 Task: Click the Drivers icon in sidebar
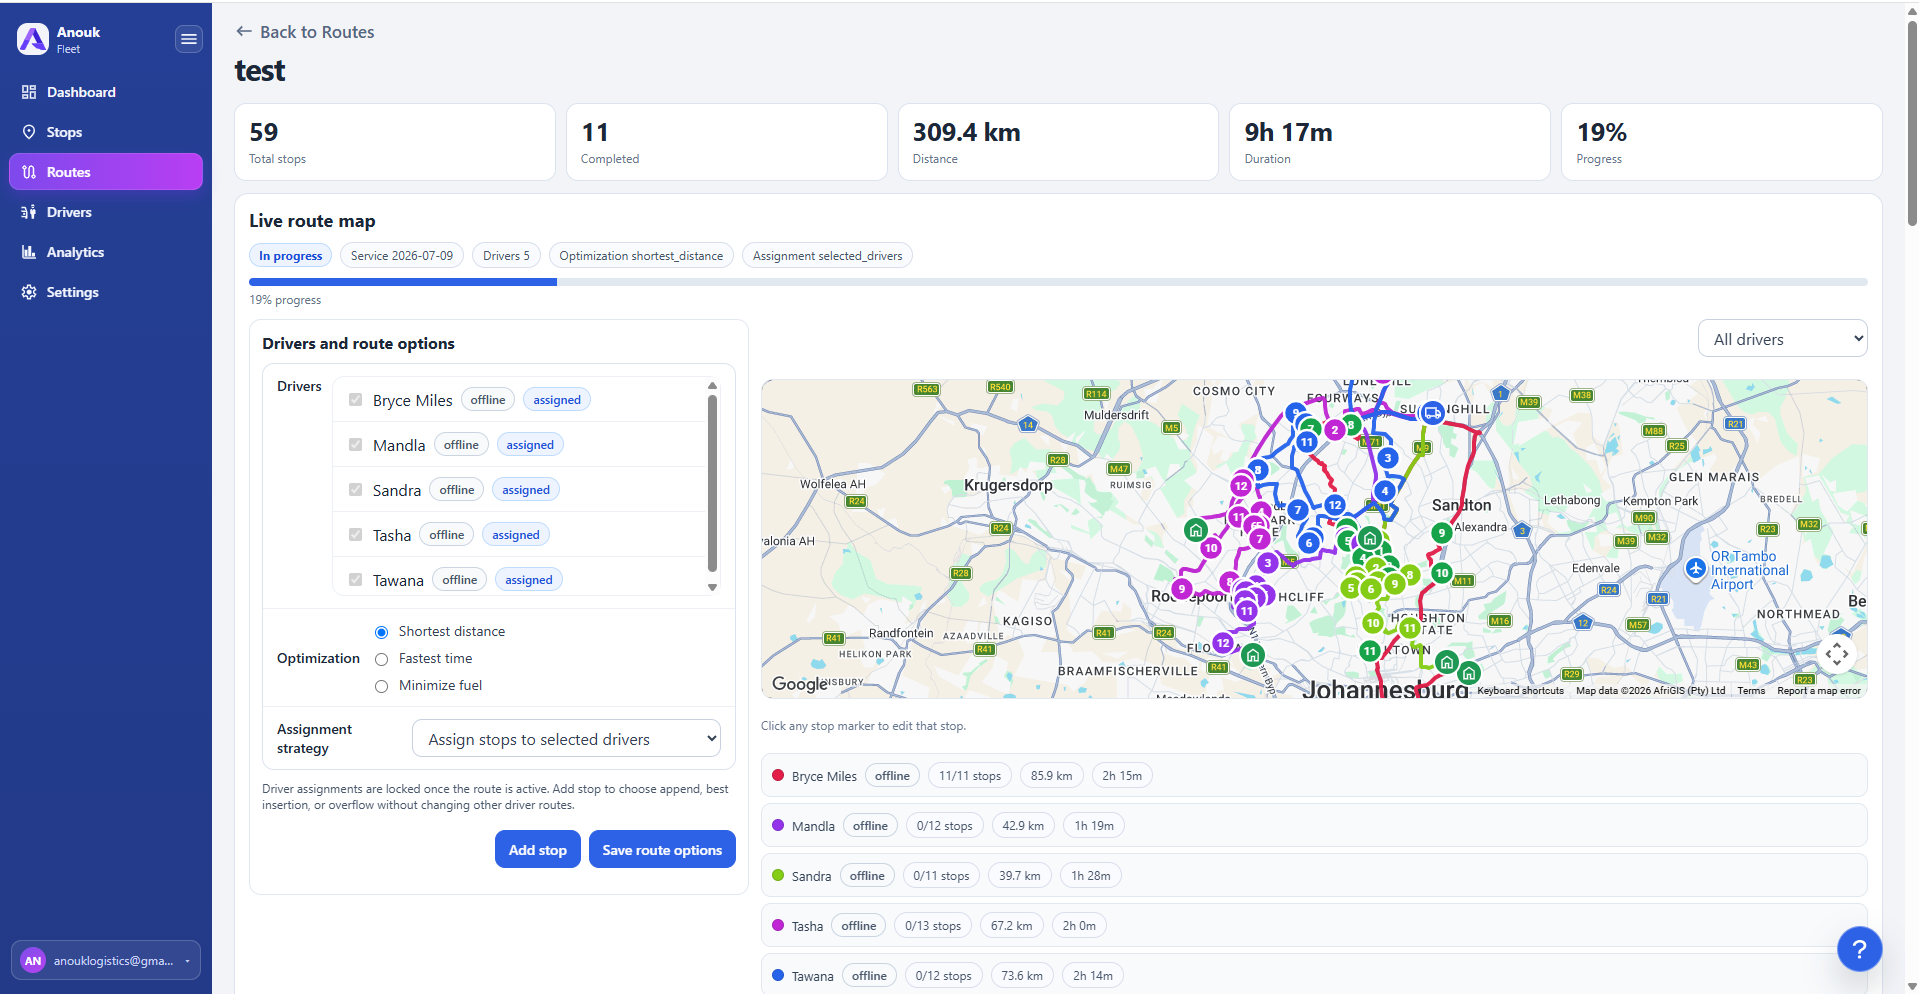[29, 212]
